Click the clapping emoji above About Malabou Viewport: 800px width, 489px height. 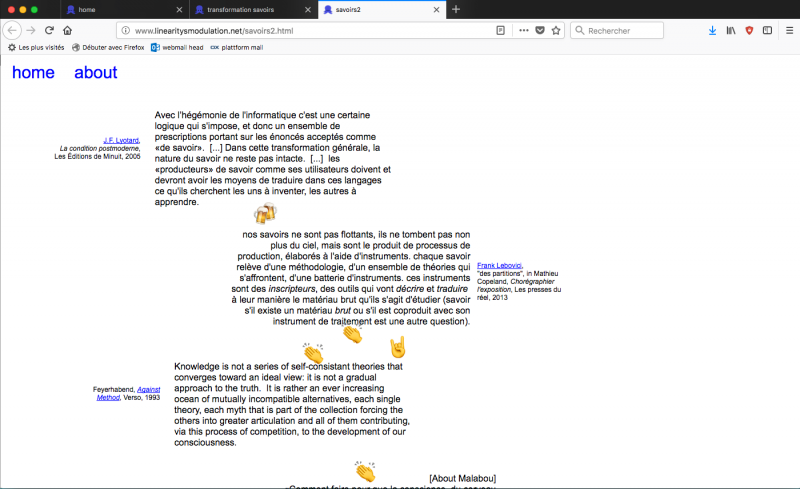tap(365, 472)
